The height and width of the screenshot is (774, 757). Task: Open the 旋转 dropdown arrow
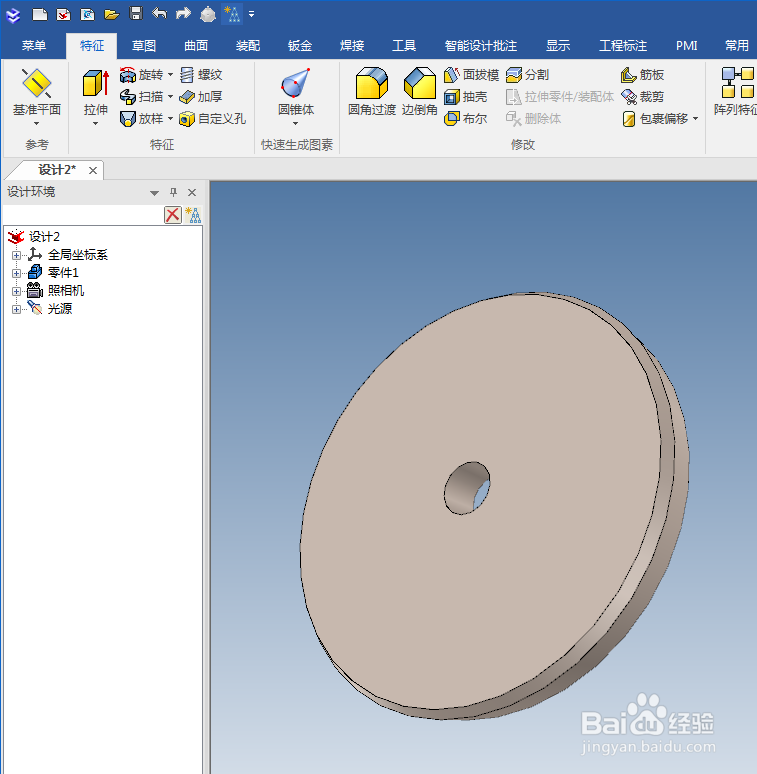(170, 75)
